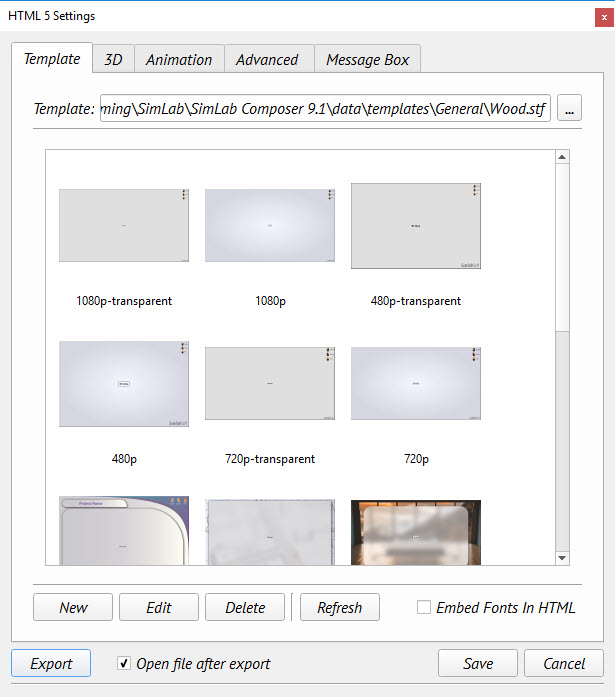Screen dimensions: 615x697
Task: Click the browse (...) button for template path
Action: pos(569,109)
